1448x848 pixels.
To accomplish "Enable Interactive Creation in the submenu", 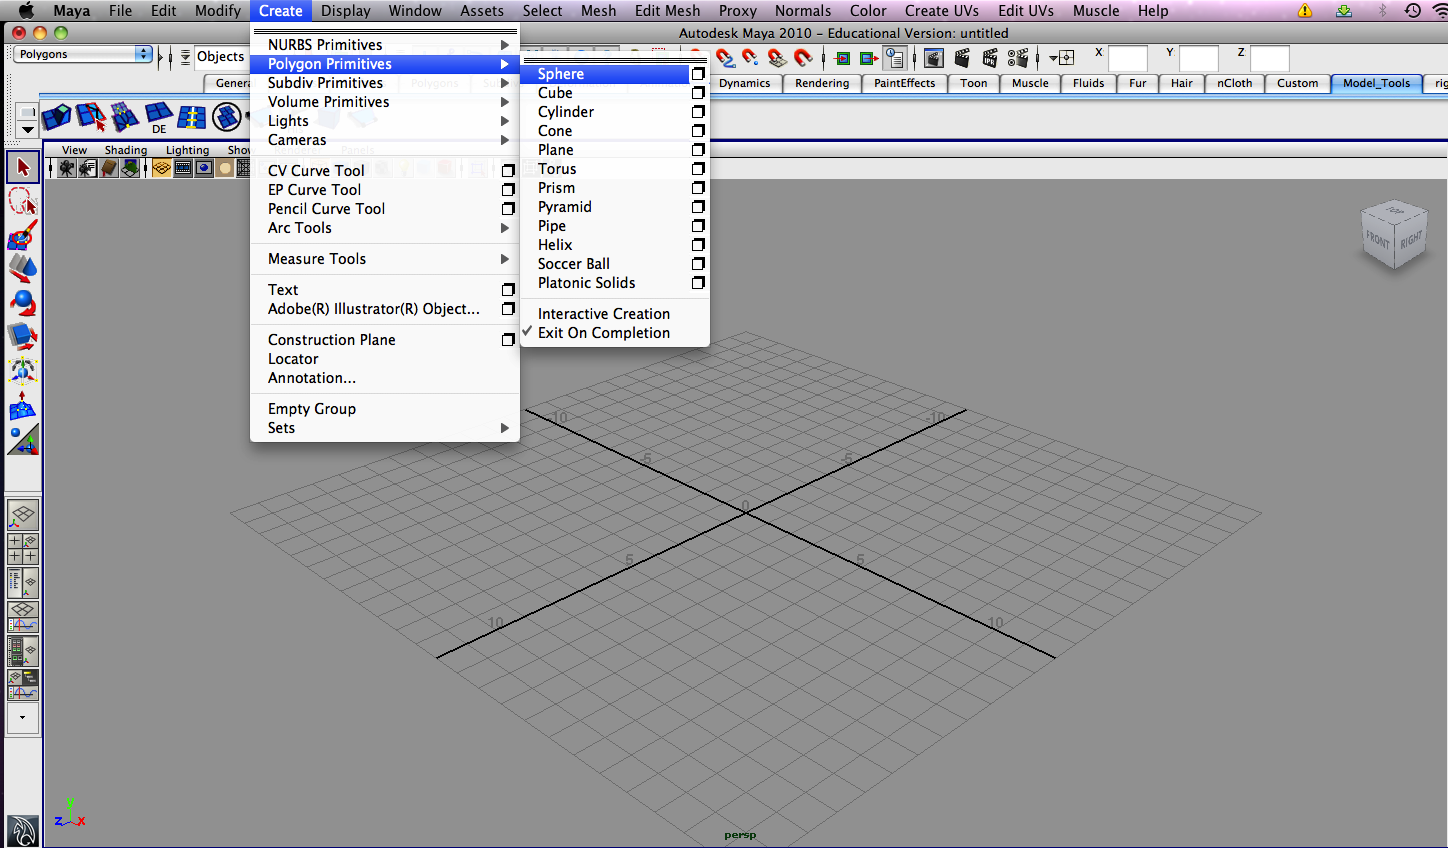I will (604, 313).
